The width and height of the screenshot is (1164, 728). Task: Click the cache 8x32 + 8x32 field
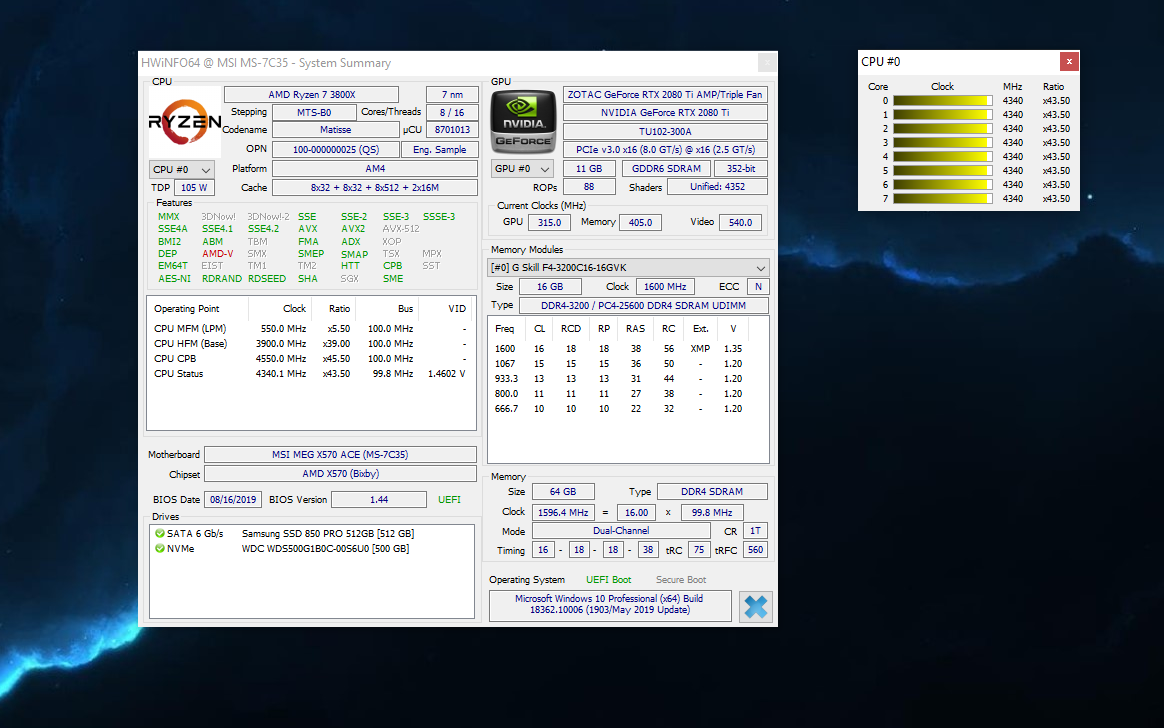point(375,188)
